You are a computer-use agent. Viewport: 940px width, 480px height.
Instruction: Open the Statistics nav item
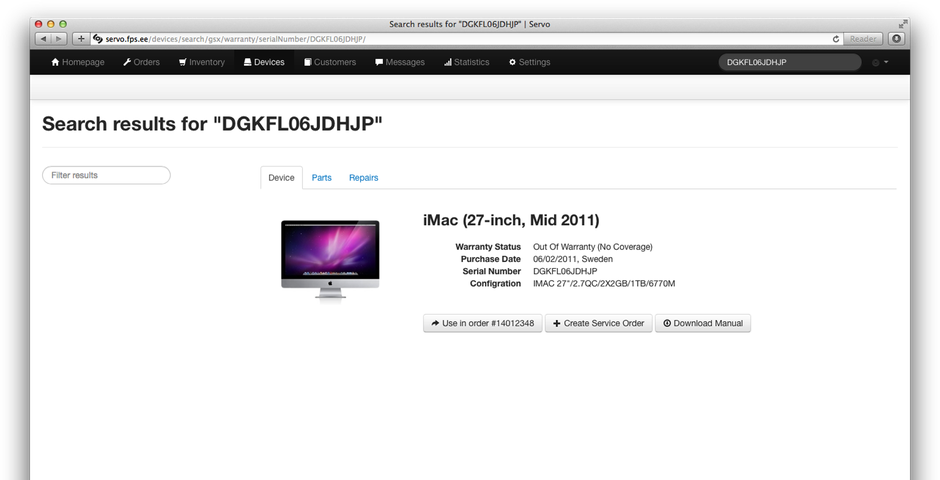466,62
